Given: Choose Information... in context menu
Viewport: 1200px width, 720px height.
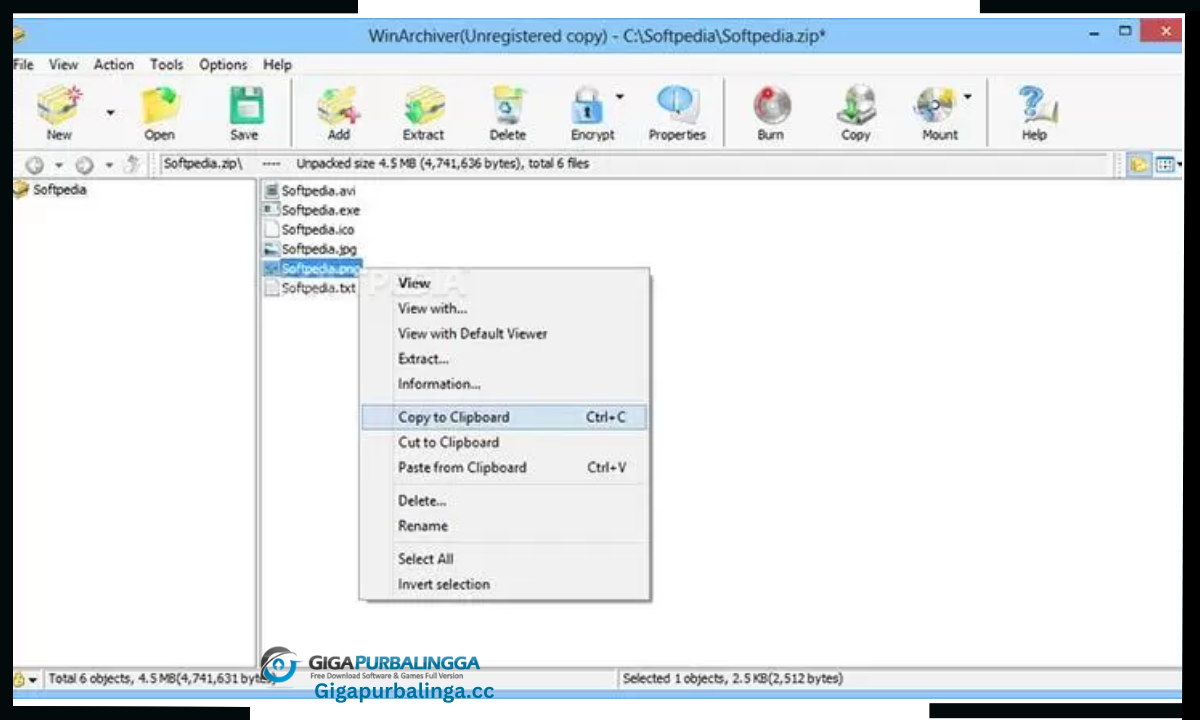Looking at the screenshot, I should pyautogui.click(x=505, y=383).
